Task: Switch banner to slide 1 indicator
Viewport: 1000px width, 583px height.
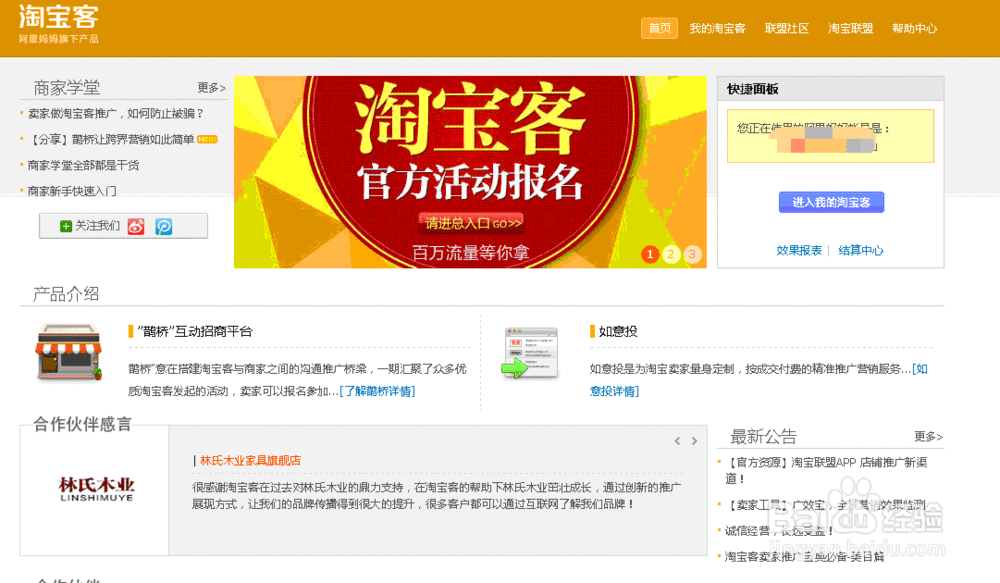Action: point(650,255)
